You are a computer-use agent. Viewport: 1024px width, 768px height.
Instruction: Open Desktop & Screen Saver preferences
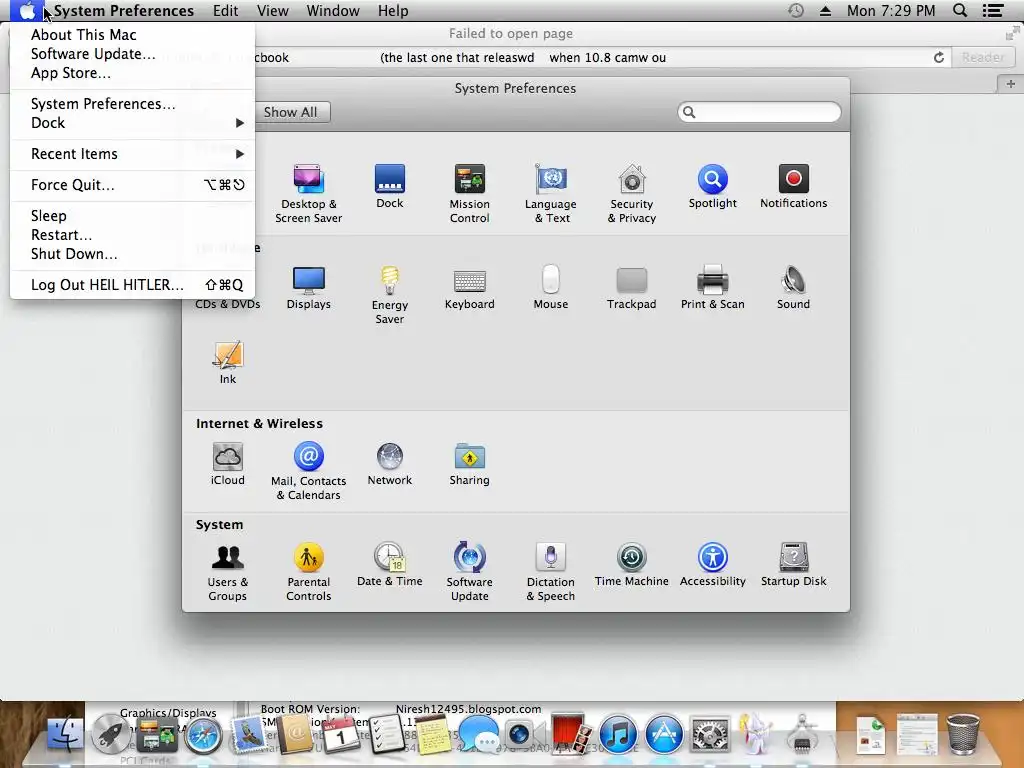[308, 193]
